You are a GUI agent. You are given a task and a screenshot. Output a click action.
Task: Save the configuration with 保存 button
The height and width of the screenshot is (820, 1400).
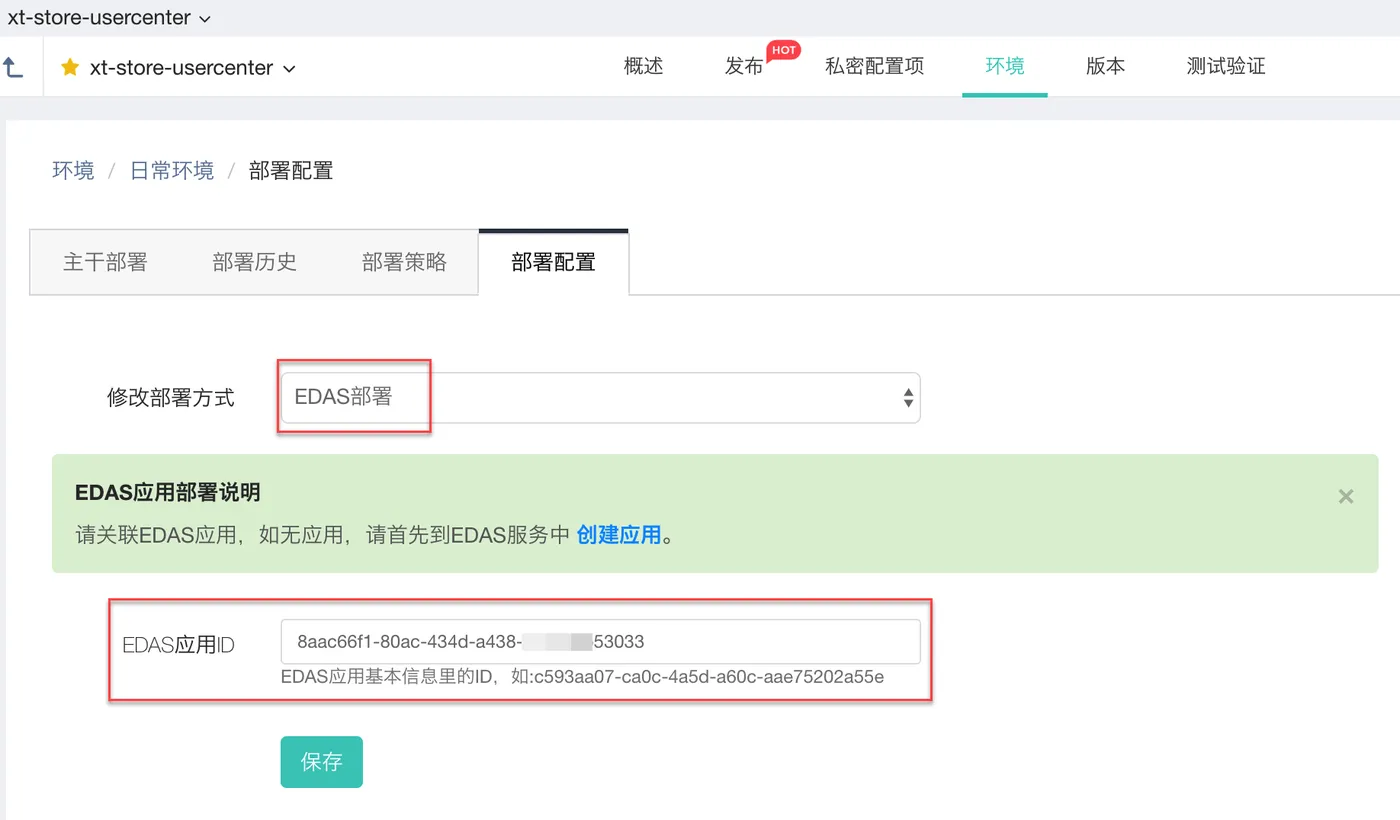point(321,762)
